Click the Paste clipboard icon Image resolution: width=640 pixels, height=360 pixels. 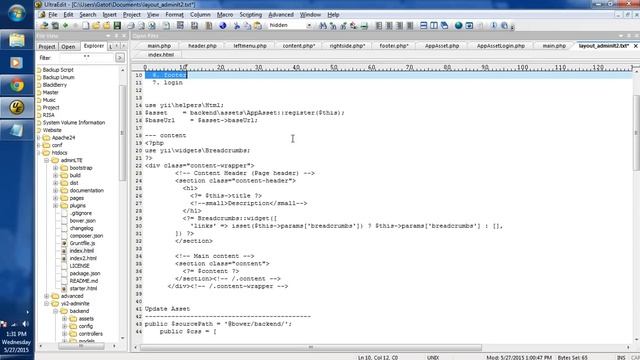[258, 26]
